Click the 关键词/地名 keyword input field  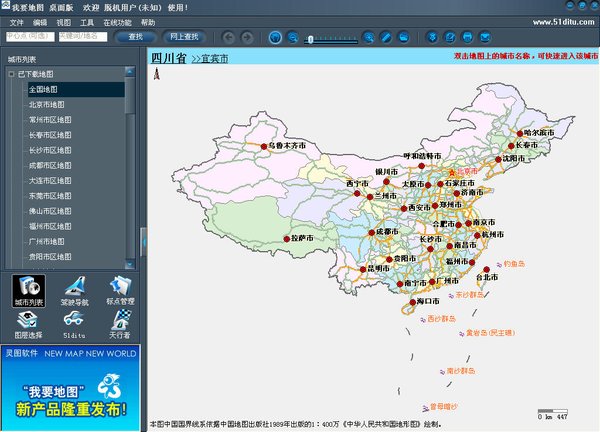83,37
